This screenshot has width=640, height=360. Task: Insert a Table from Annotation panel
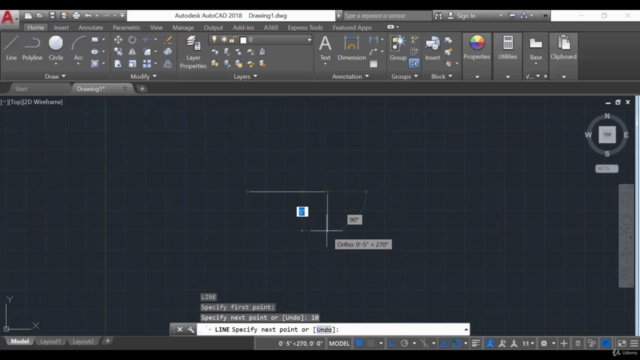373,64
